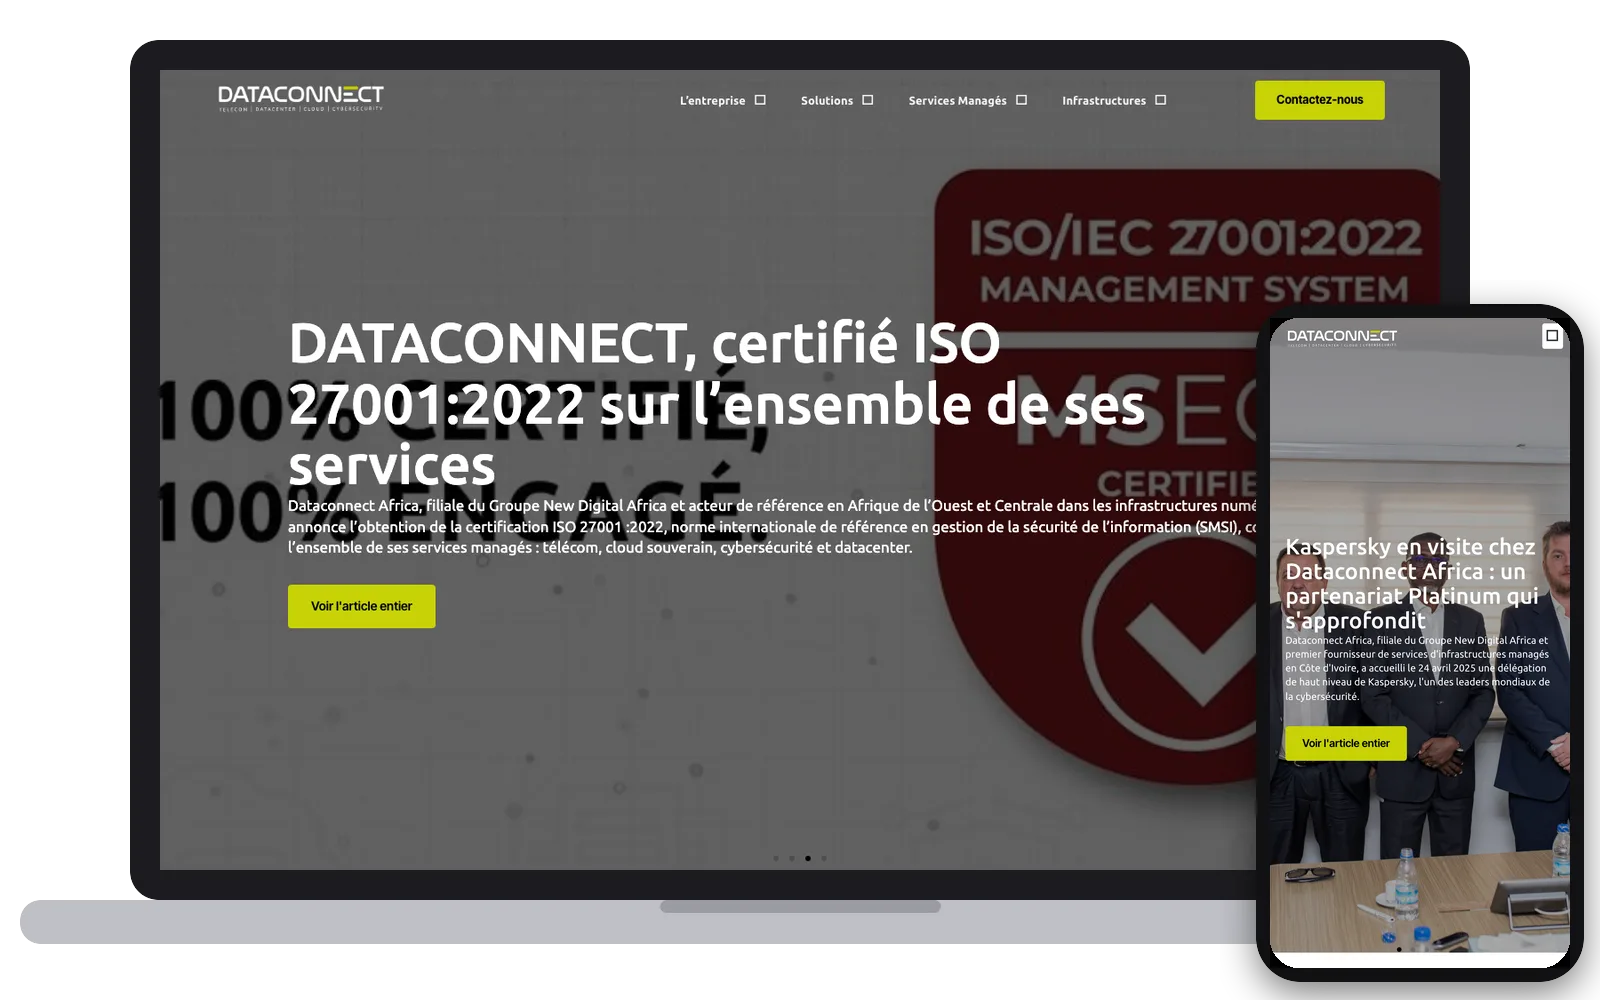Click the headline "DATACONNECT, certifié ISO 27001:2022"

point(716,404)
